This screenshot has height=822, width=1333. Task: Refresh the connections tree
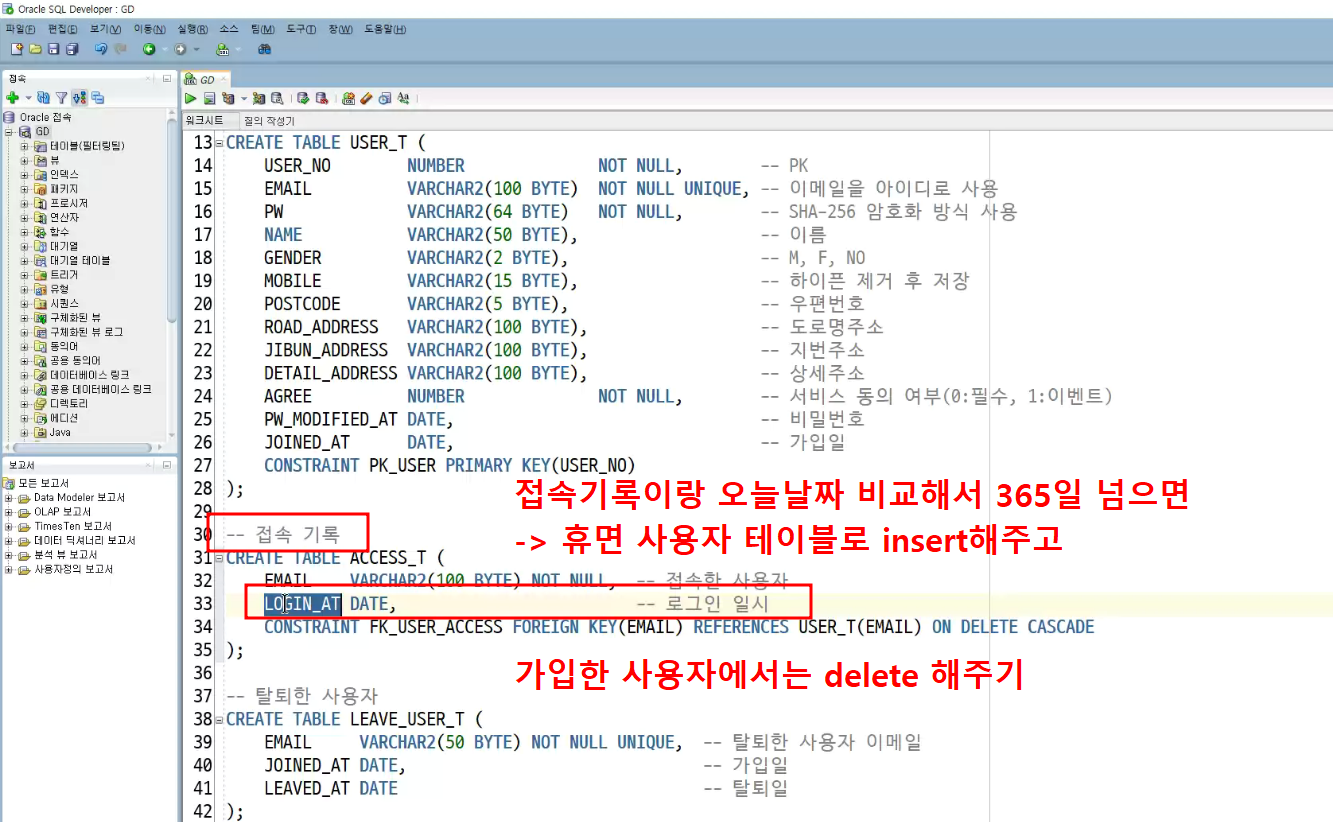43,98
